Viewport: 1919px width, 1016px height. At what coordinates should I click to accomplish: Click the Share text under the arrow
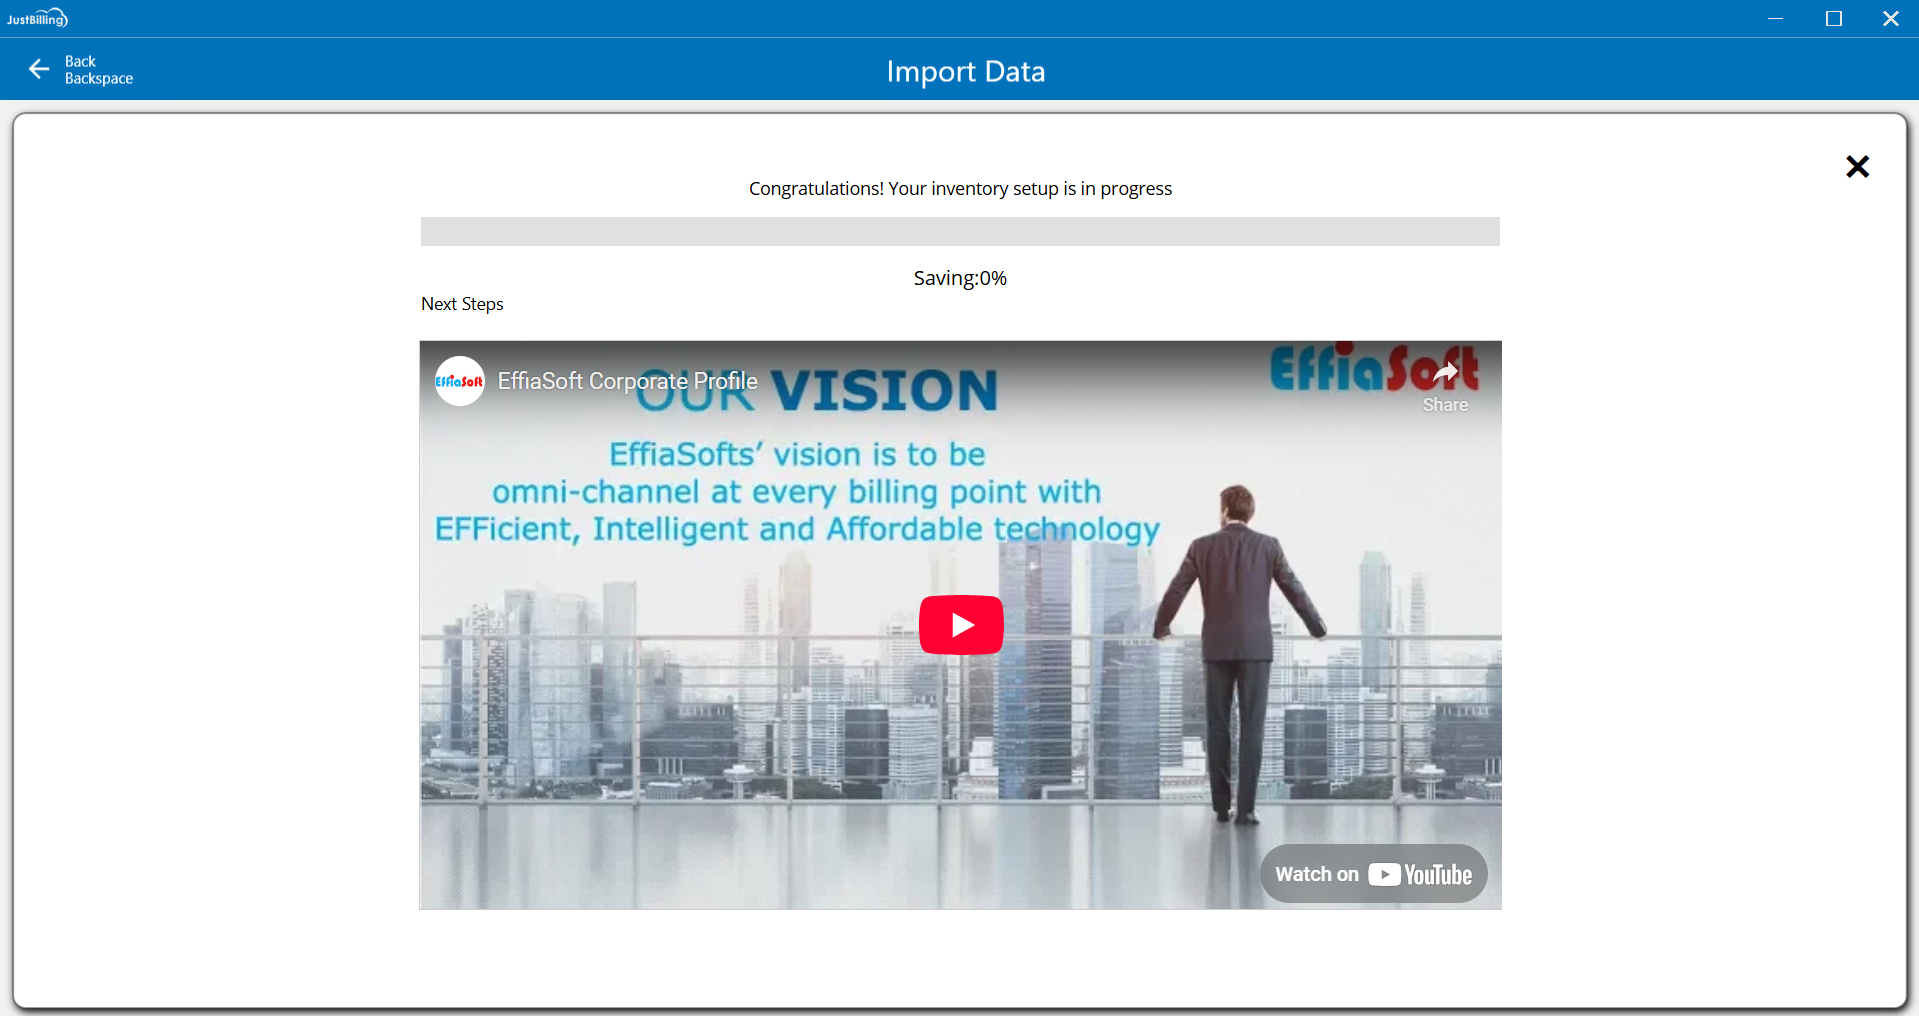point(1445,405)
